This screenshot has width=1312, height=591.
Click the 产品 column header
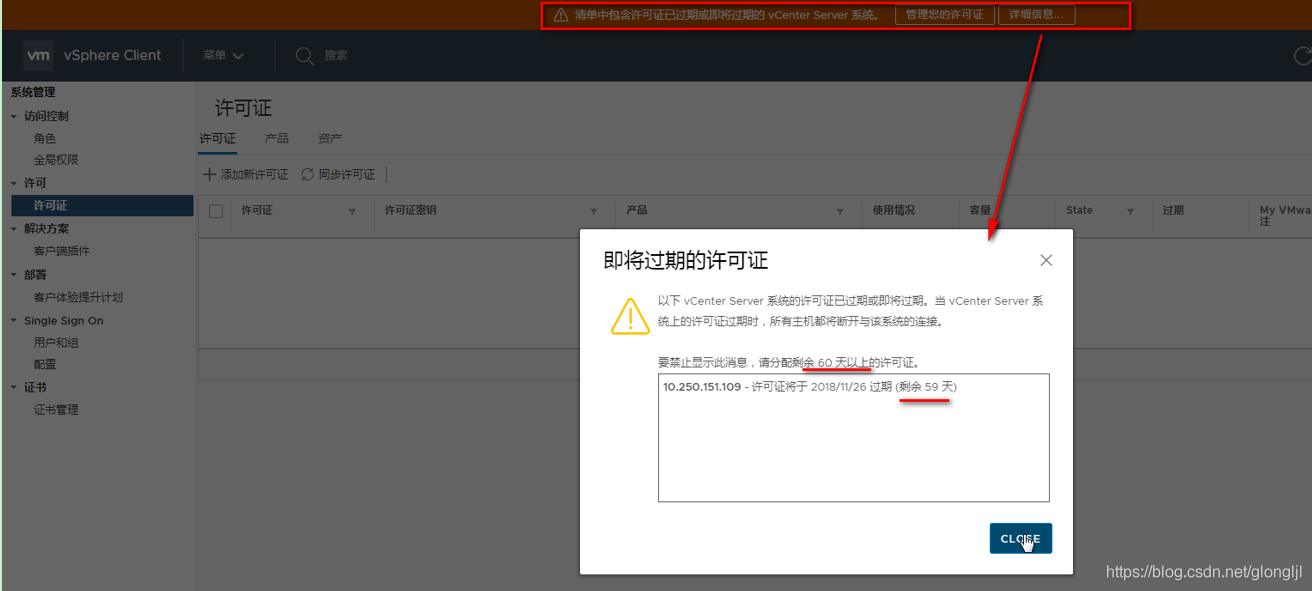(x=637, y=211)
